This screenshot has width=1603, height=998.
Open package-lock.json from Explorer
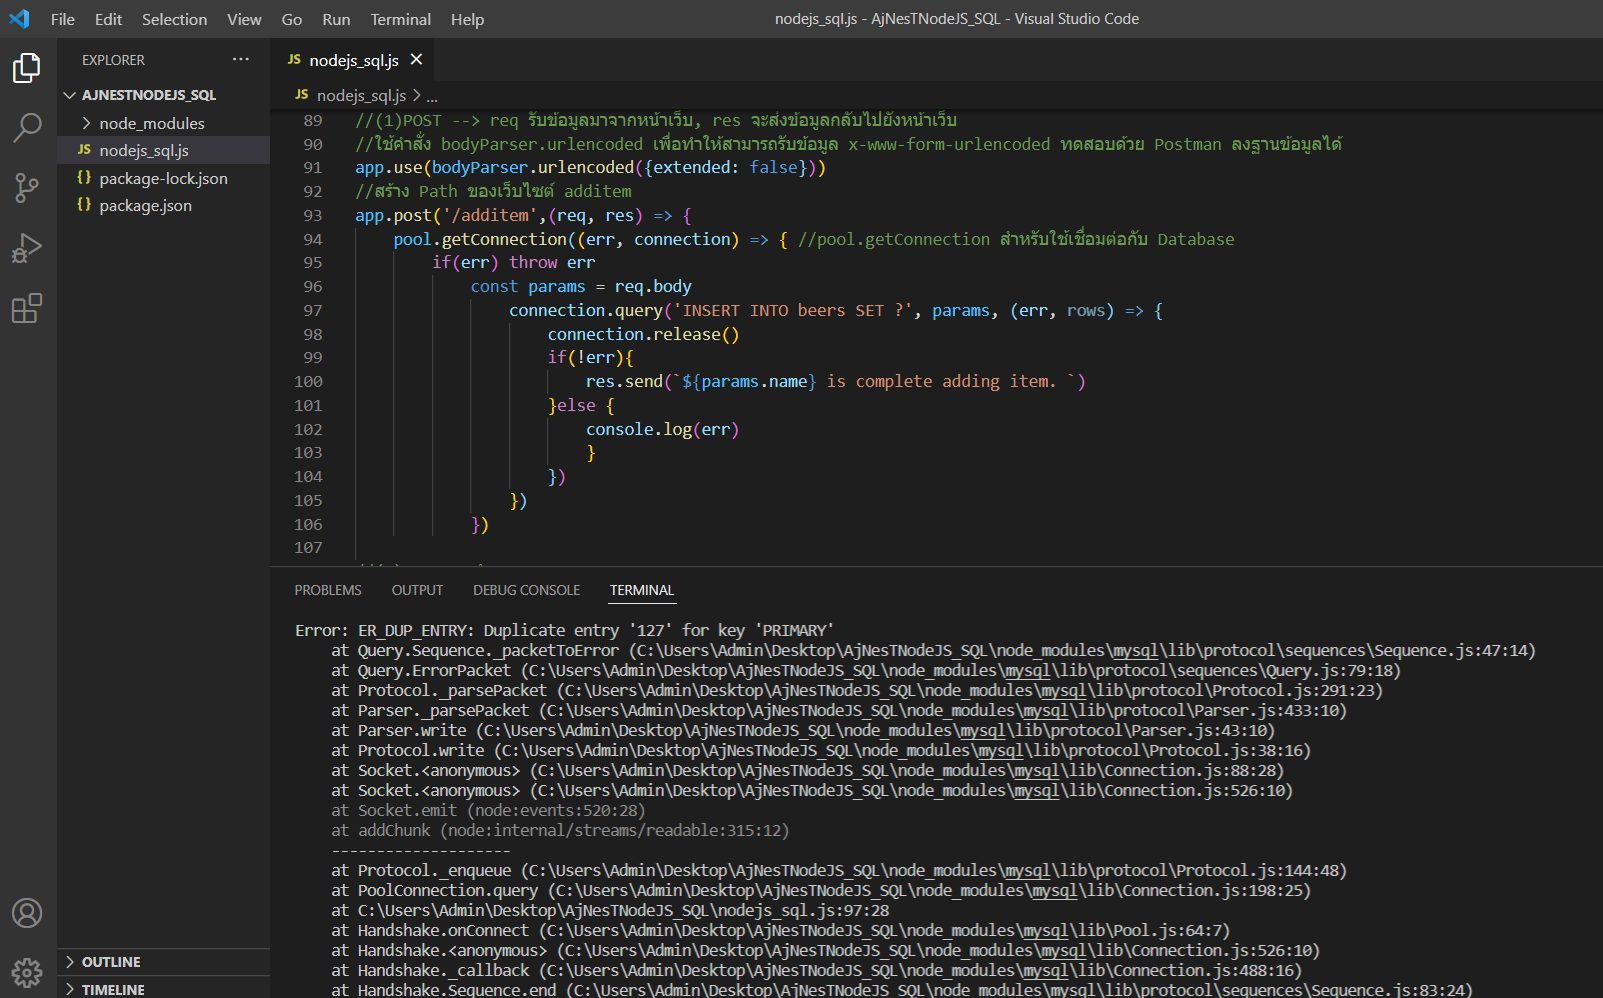[x=163, y=178]
